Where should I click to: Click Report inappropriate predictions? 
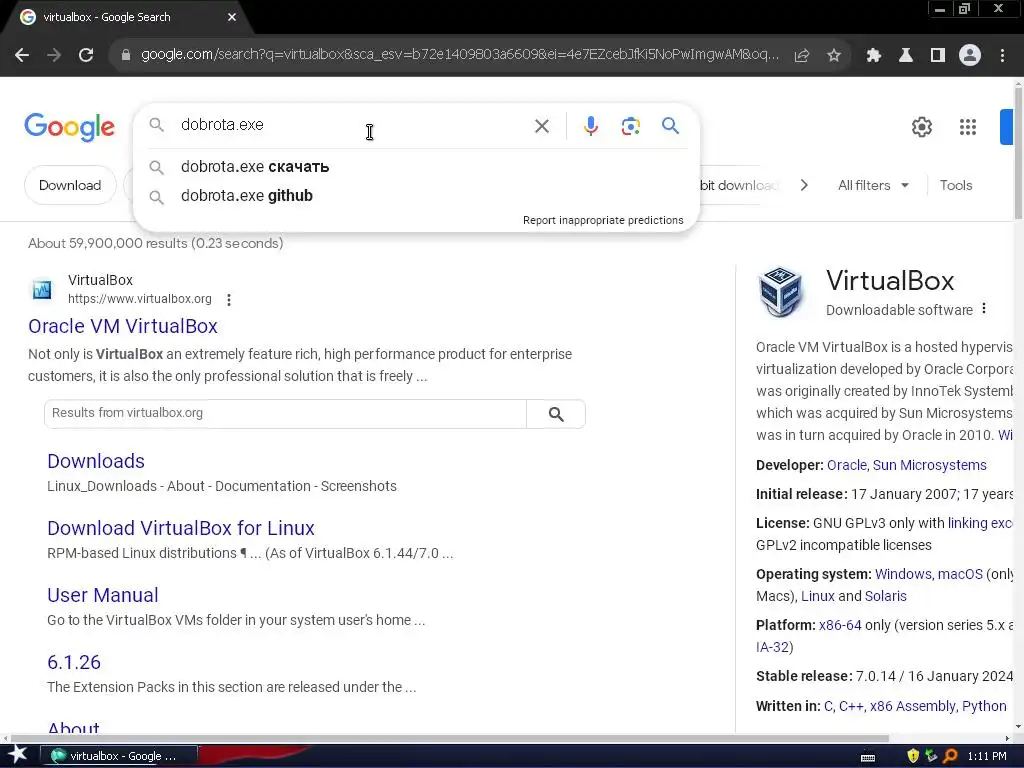pos(603,220)
